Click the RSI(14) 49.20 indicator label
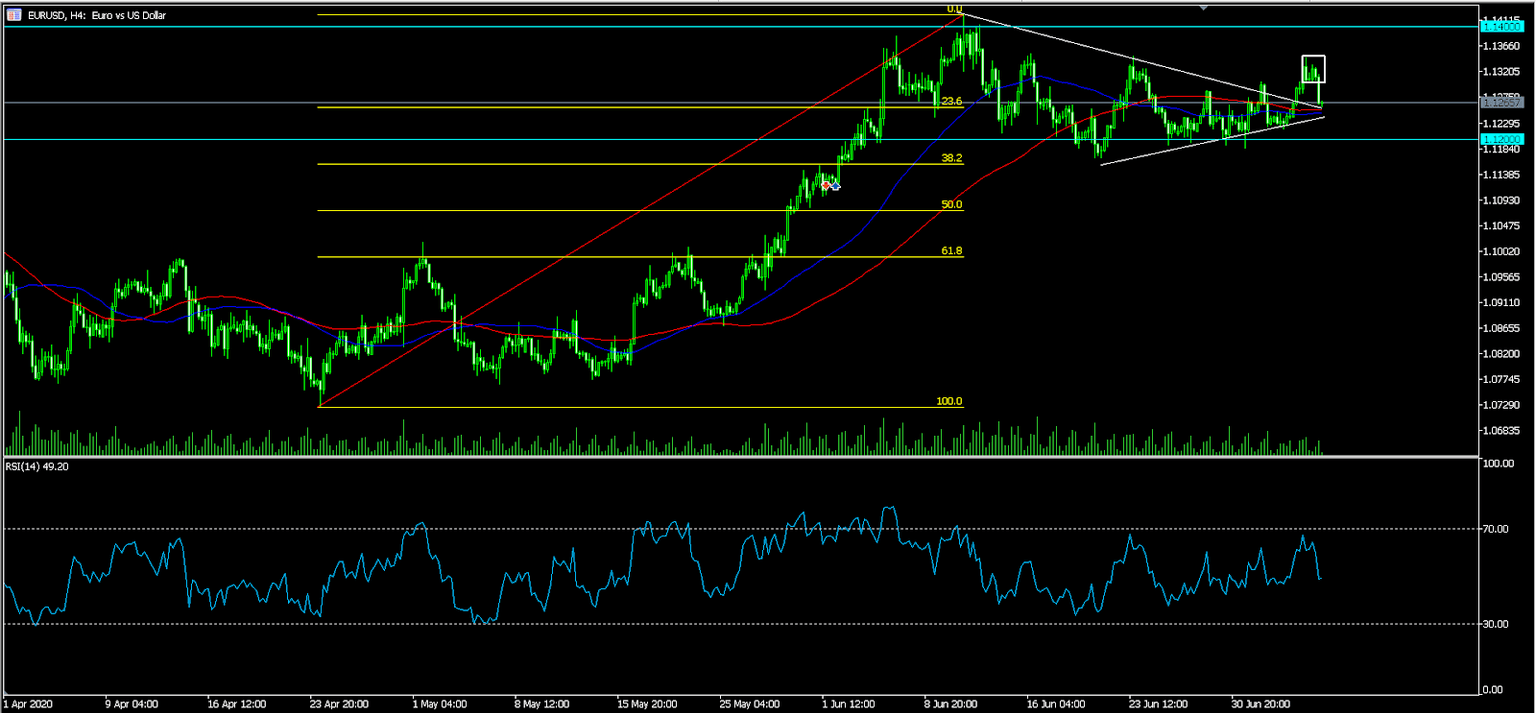The width and height of the screenshot is (1536, 713). tap(40, 464)
